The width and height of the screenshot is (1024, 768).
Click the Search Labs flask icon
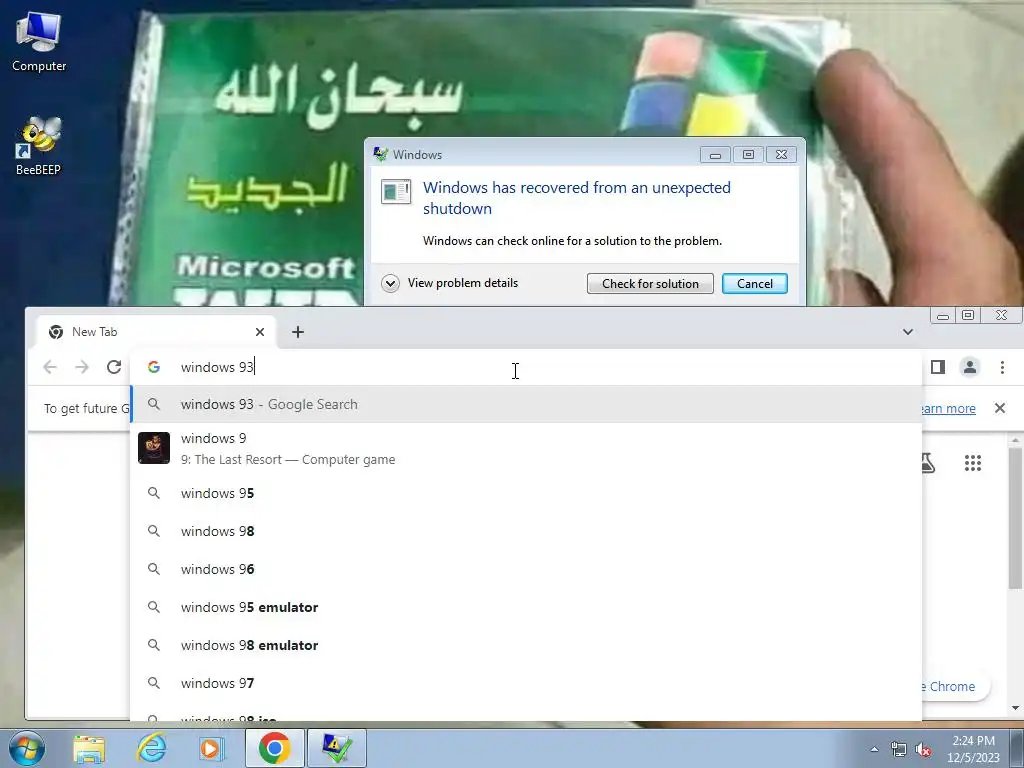tap(928, 463)
